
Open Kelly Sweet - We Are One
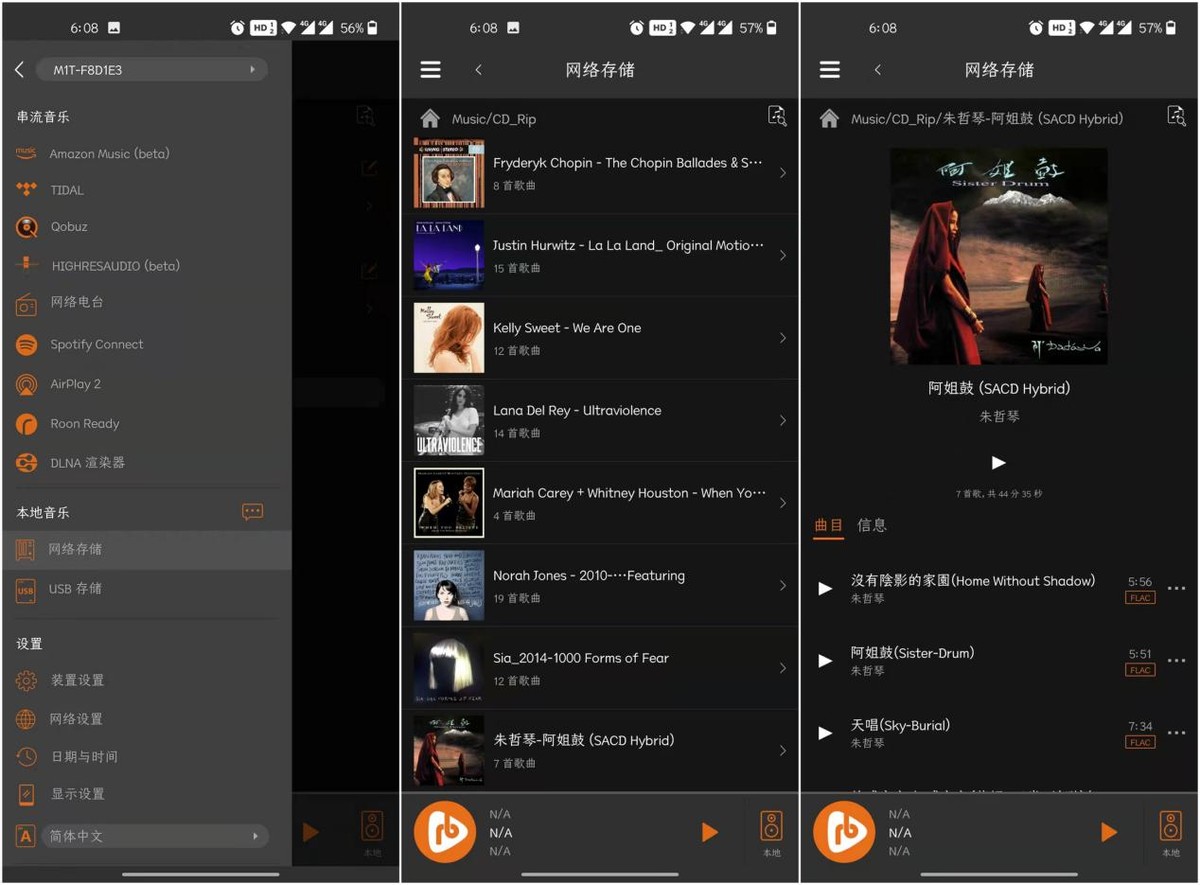click(x=600, y=338)
